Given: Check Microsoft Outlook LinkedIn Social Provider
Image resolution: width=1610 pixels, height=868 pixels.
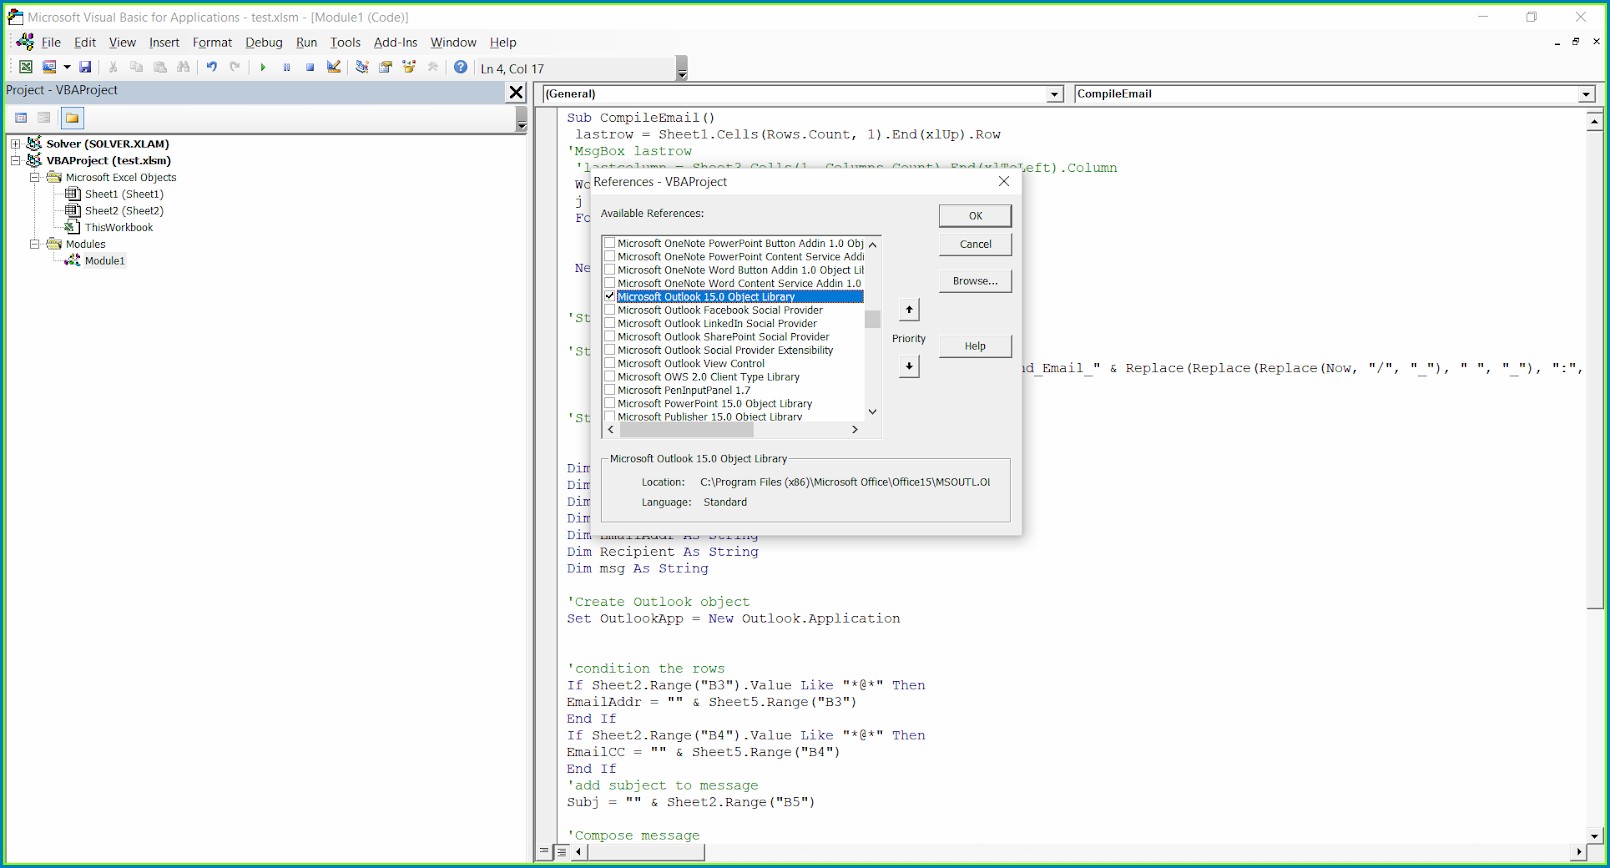Looking at the screenshot, I should pyautogui.click(x=610, y=323).
